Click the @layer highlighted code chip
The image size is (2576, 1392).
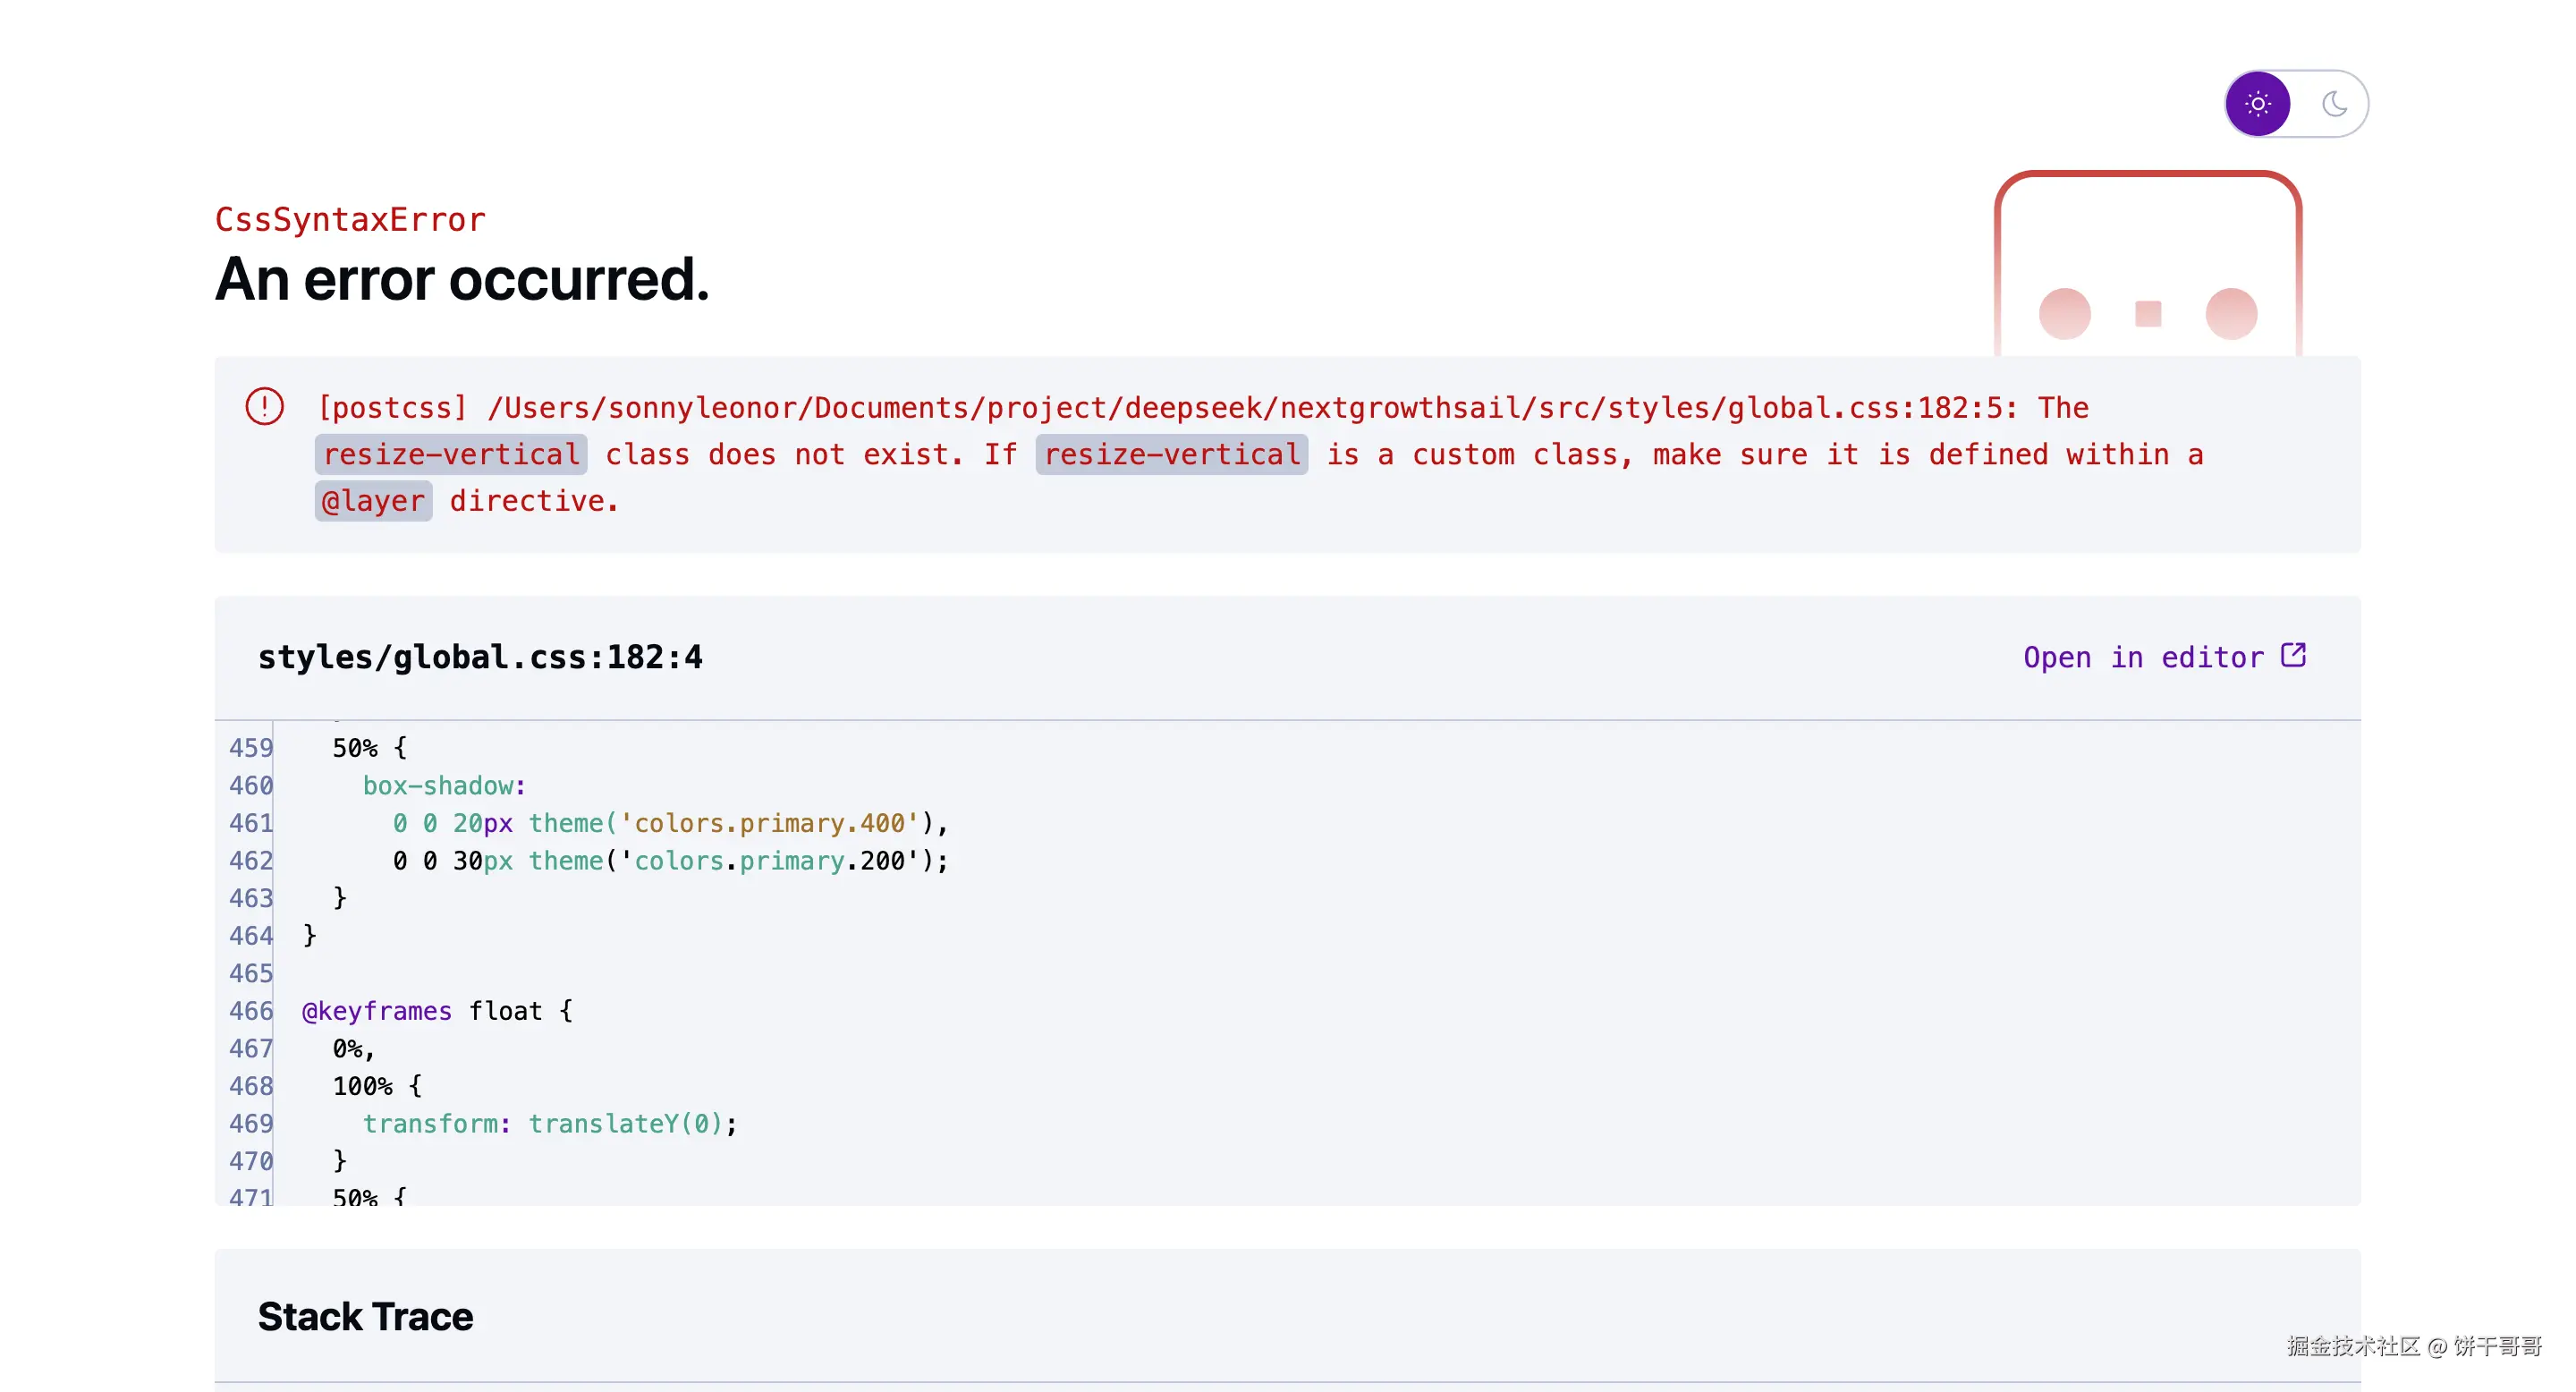(373, 500)
